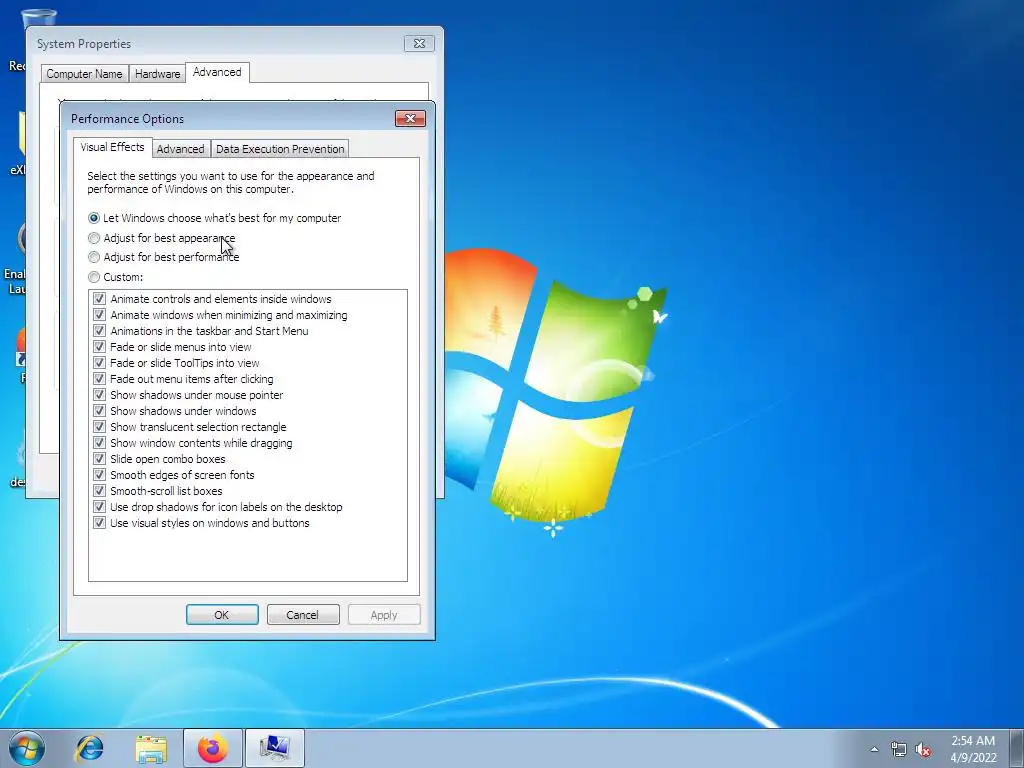
Task: Disable Show shadows under mouse pointer
Action: click(x=99, y=395)
